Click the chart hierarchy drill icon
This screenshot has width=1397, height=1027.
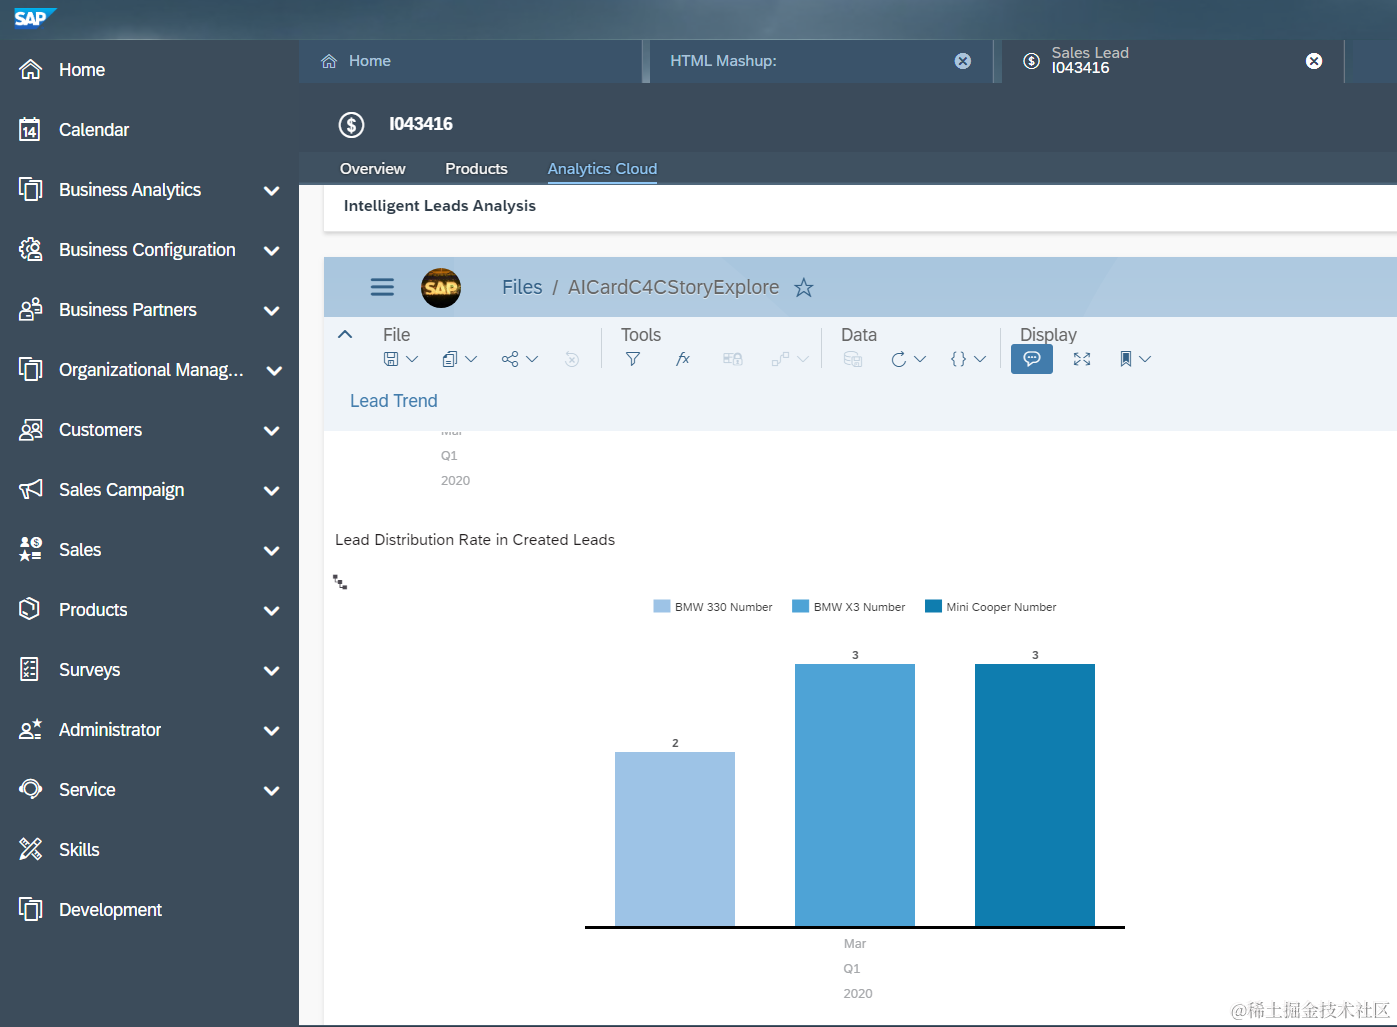click(x=340, y=582)
